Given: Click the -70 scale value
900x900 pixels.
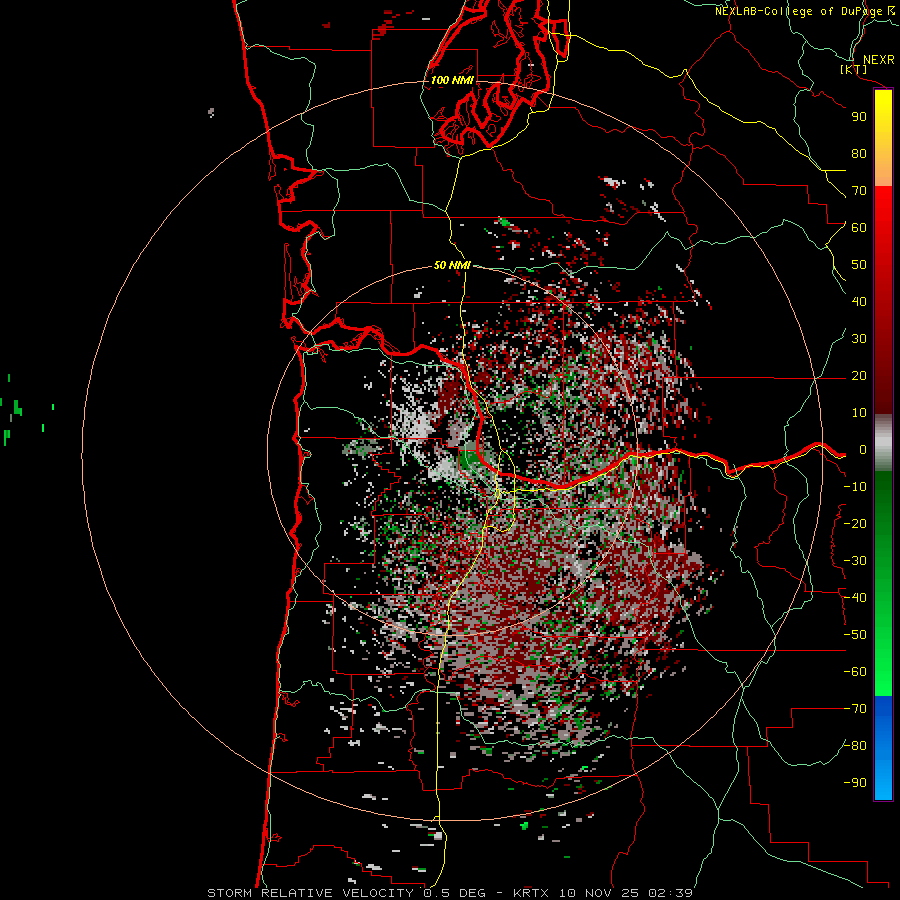Looking at the screenshot, I should (x=855, y=709).
